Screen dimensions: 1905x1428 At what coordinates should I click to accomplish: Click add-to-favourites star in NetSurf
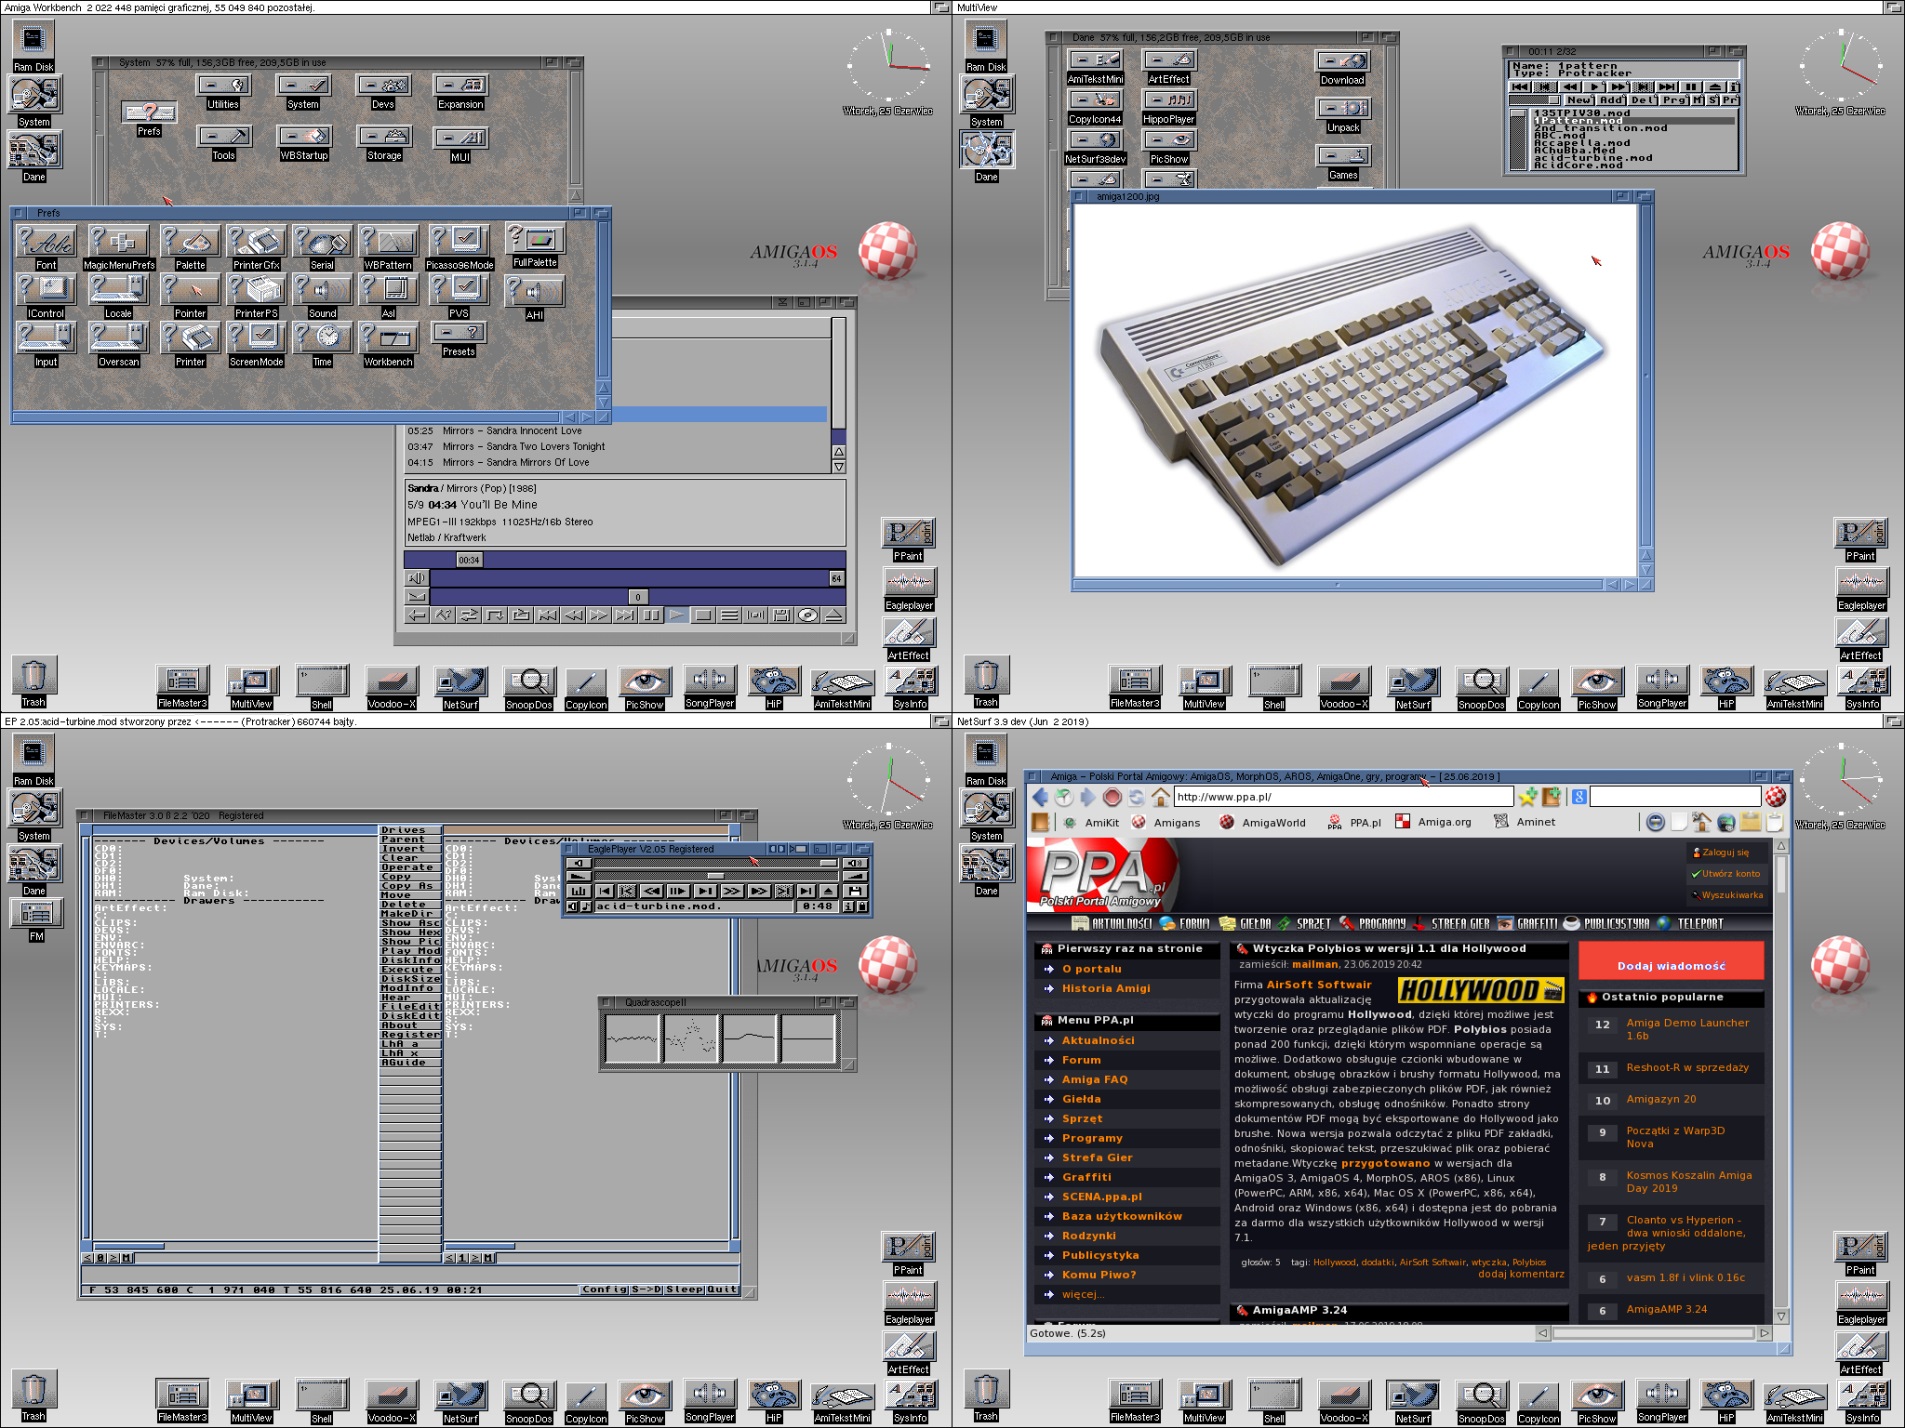[1527, 797]
